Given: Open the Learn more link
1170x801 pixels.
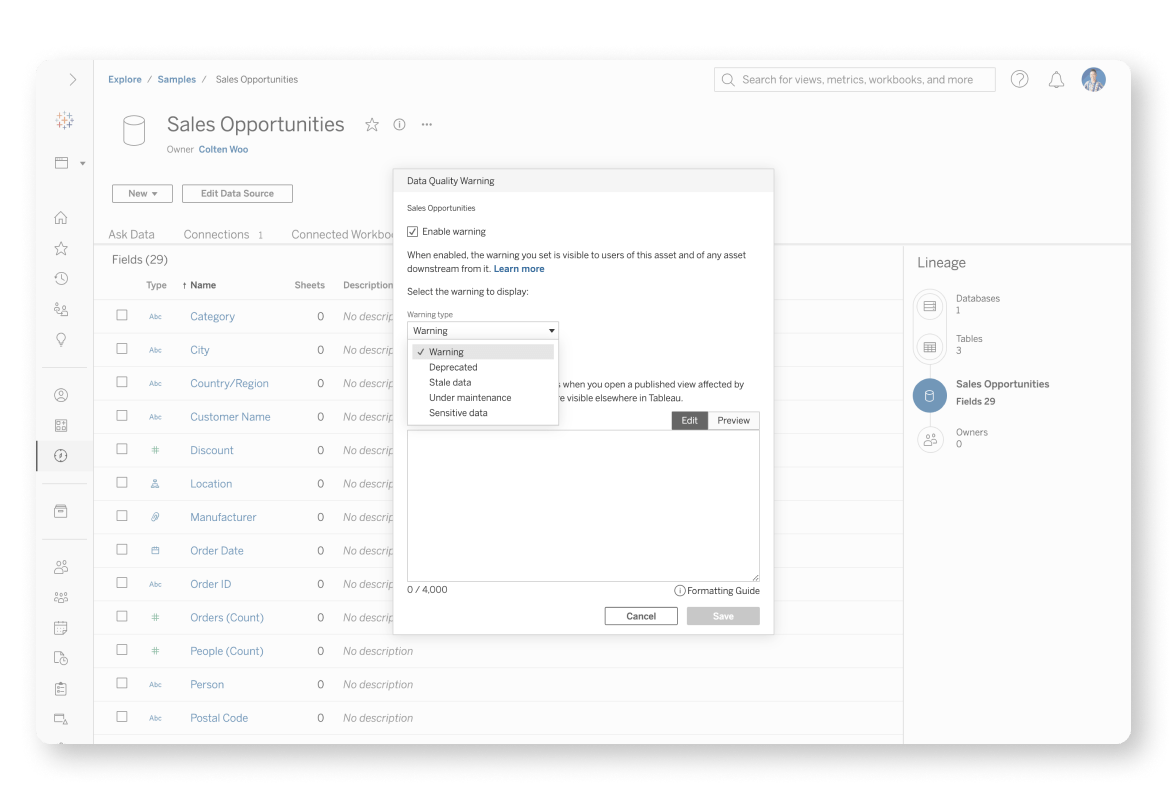Looking at the screenshot, I should (519, 269).
